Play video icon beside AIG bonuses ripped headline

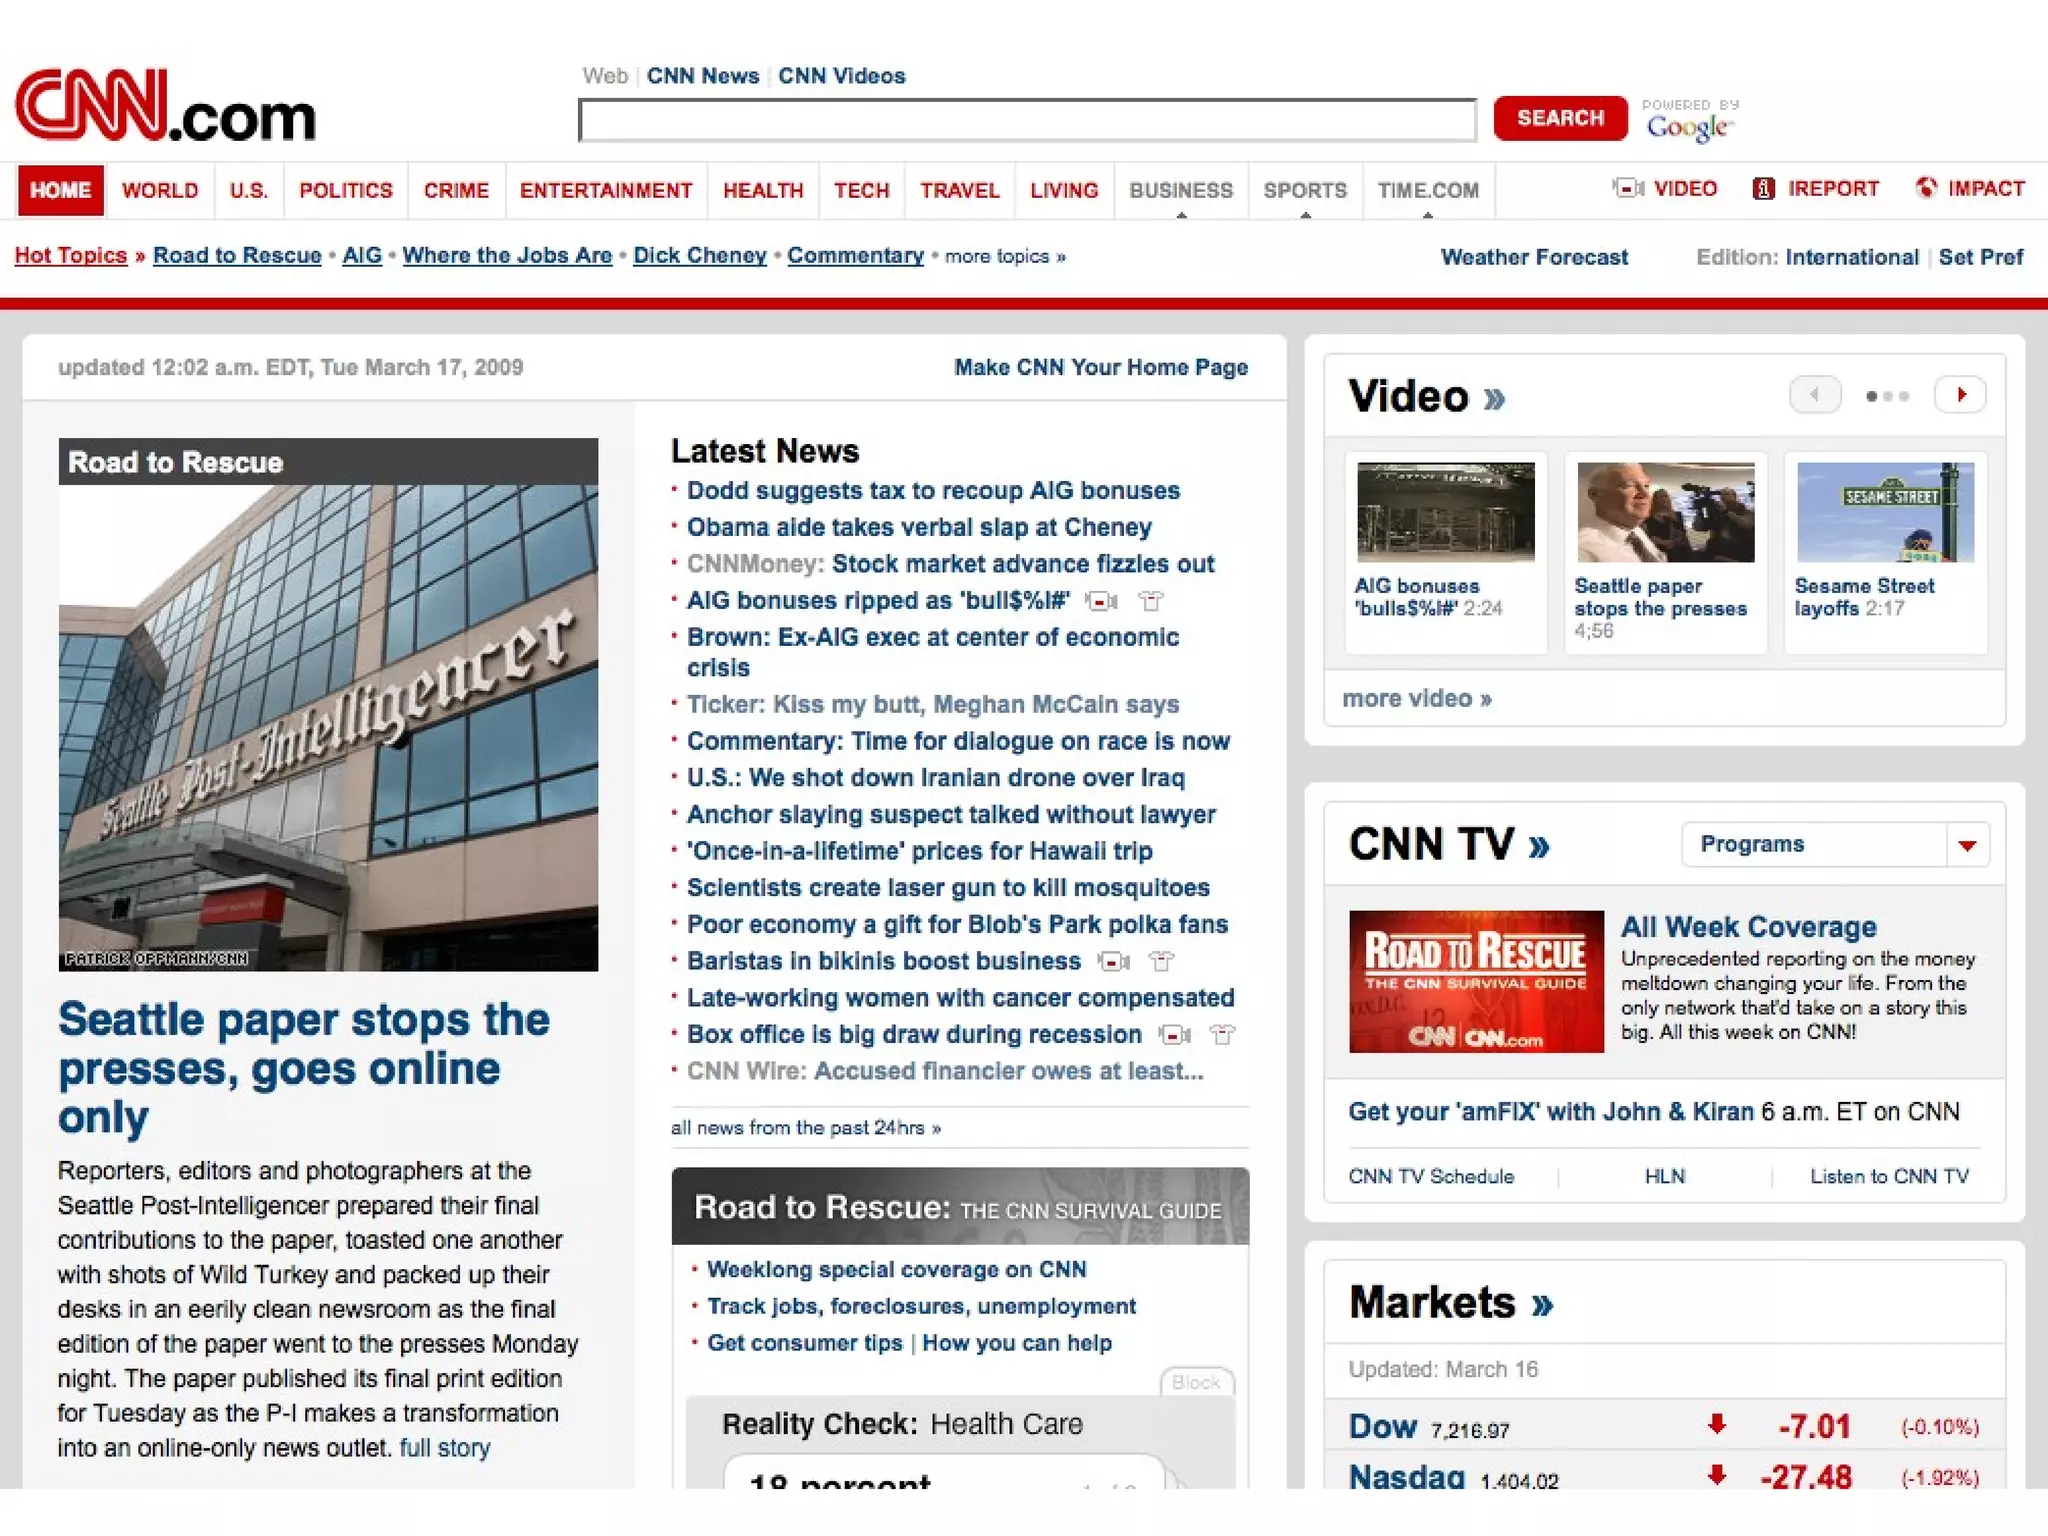click(1101, 601)
